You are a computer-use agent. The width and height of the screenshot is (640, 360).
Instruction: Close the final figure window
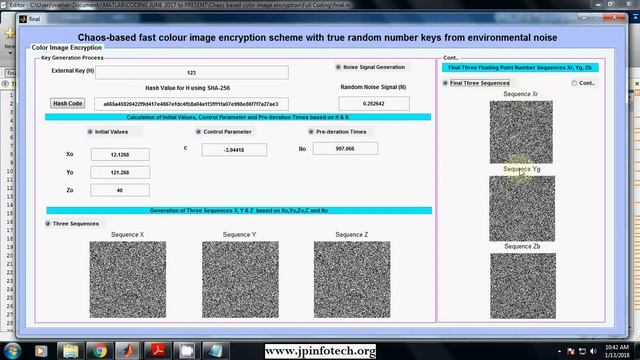click(x=615, y=18)
